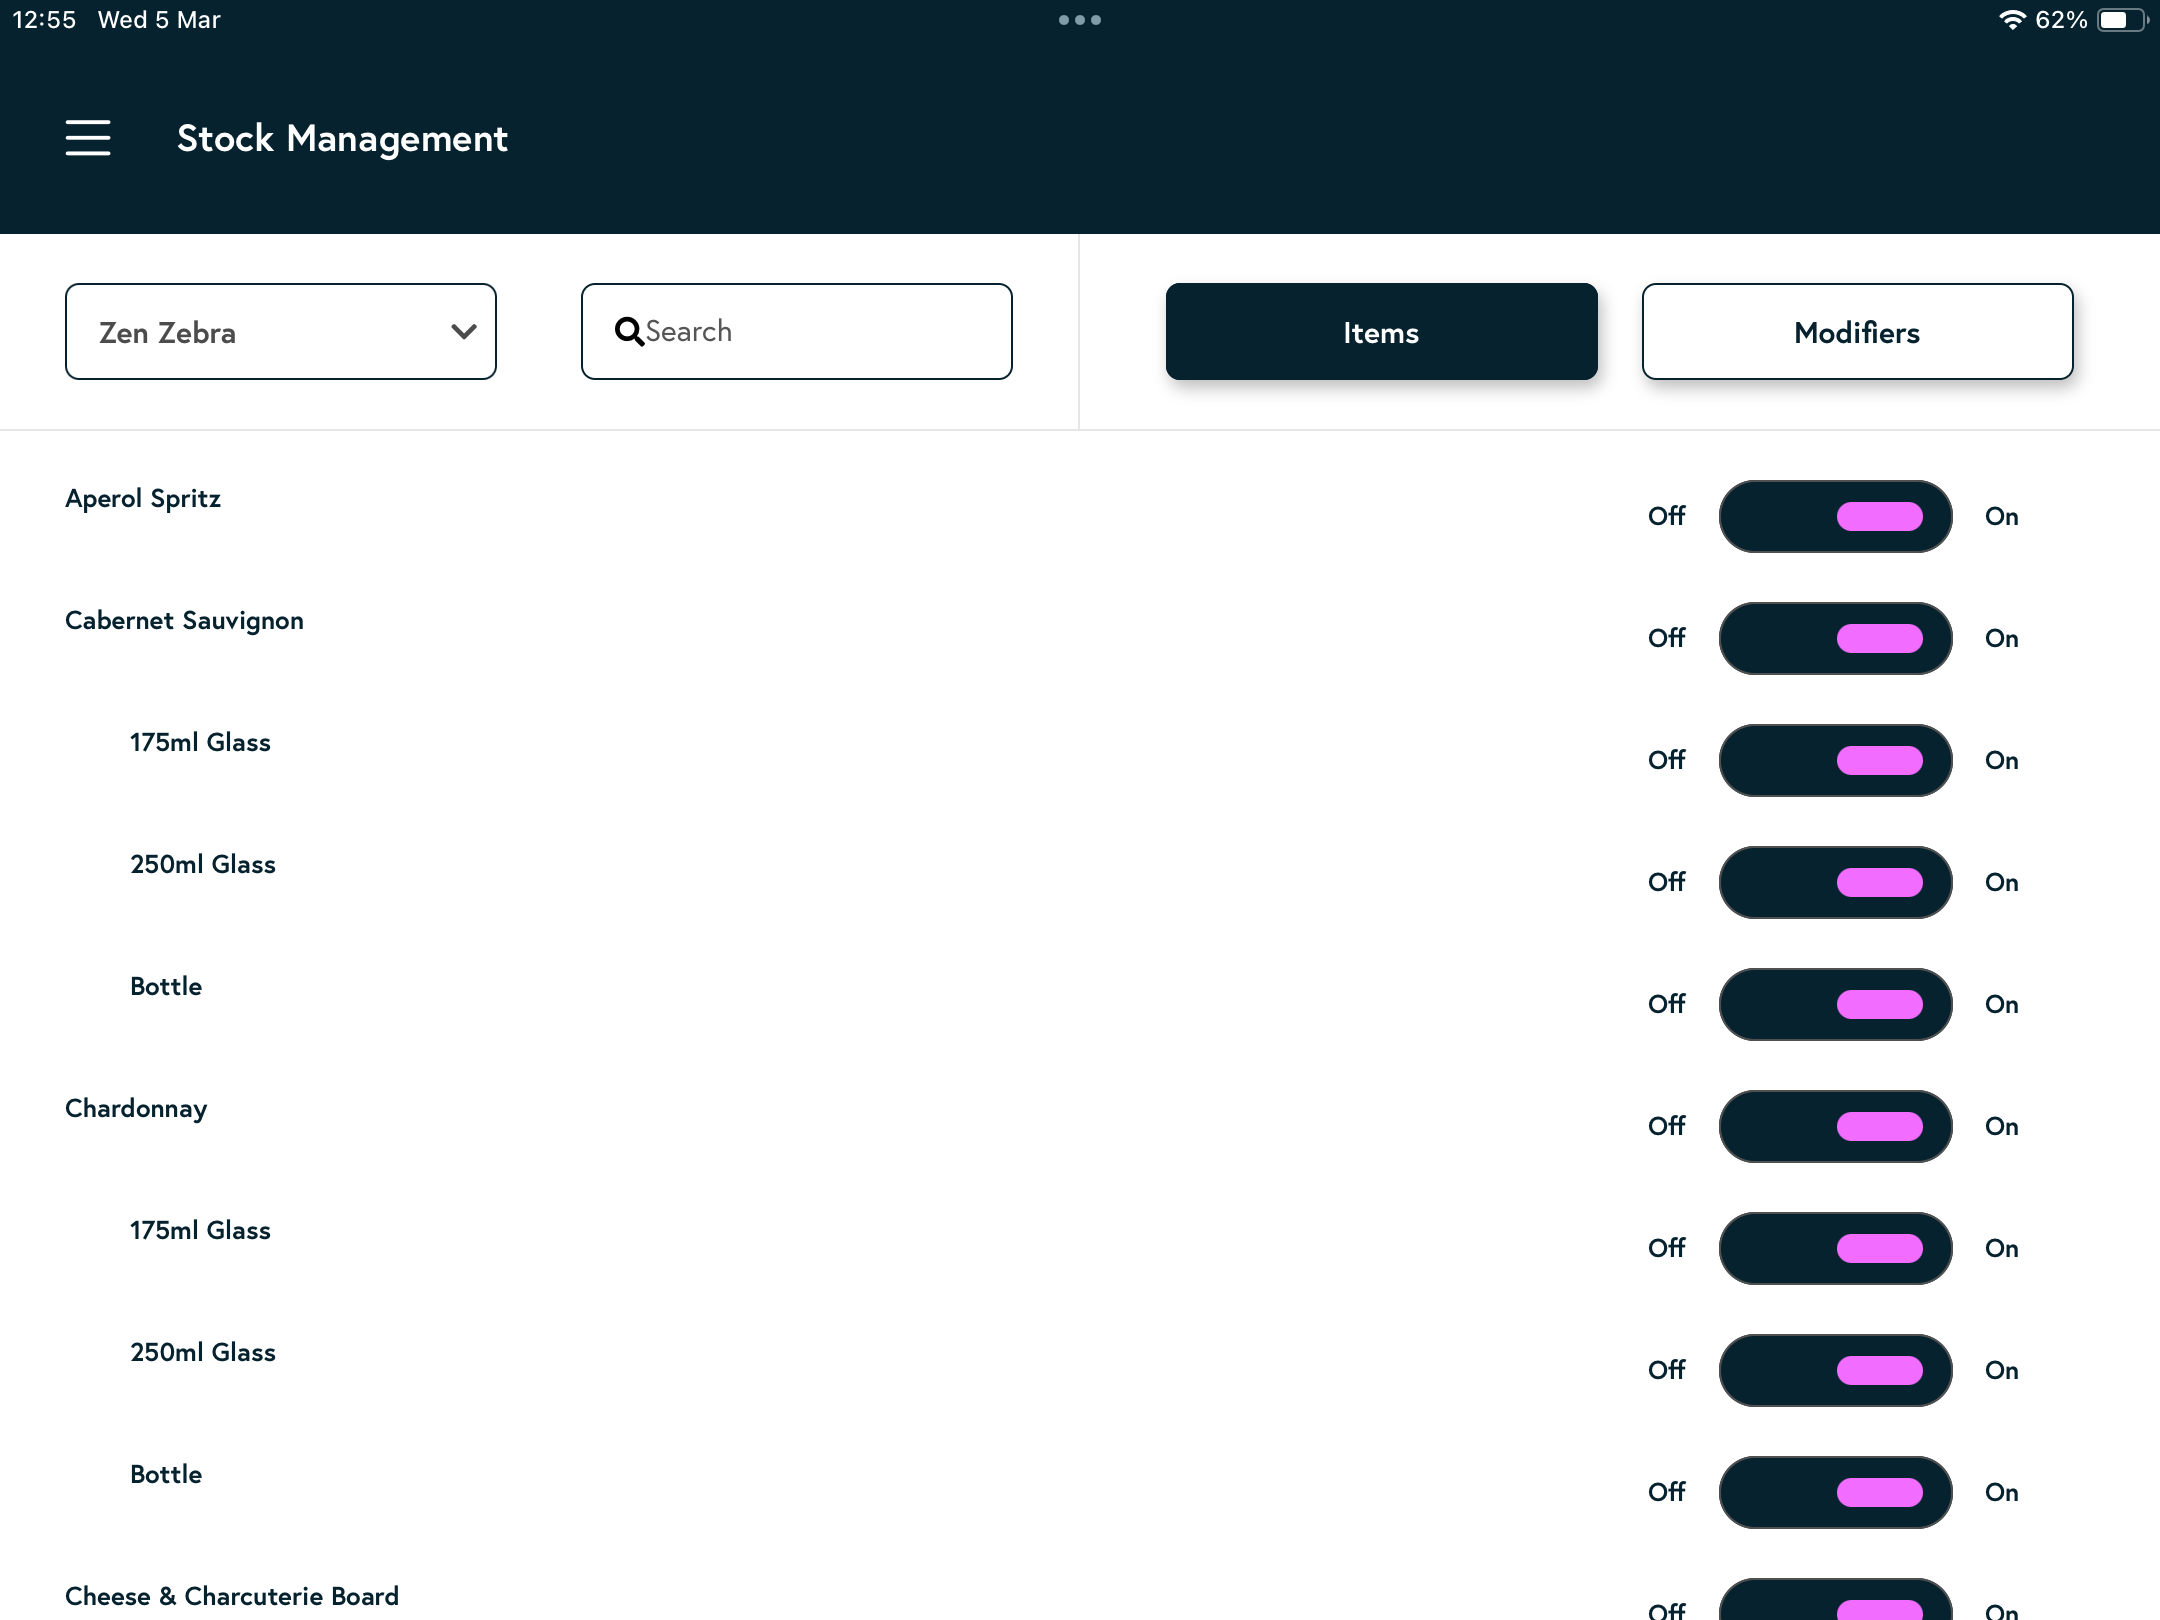Tap the three-dot multitasking indicator
The height and width of the screenshot is (1620, 2160).
[1079, 20]
